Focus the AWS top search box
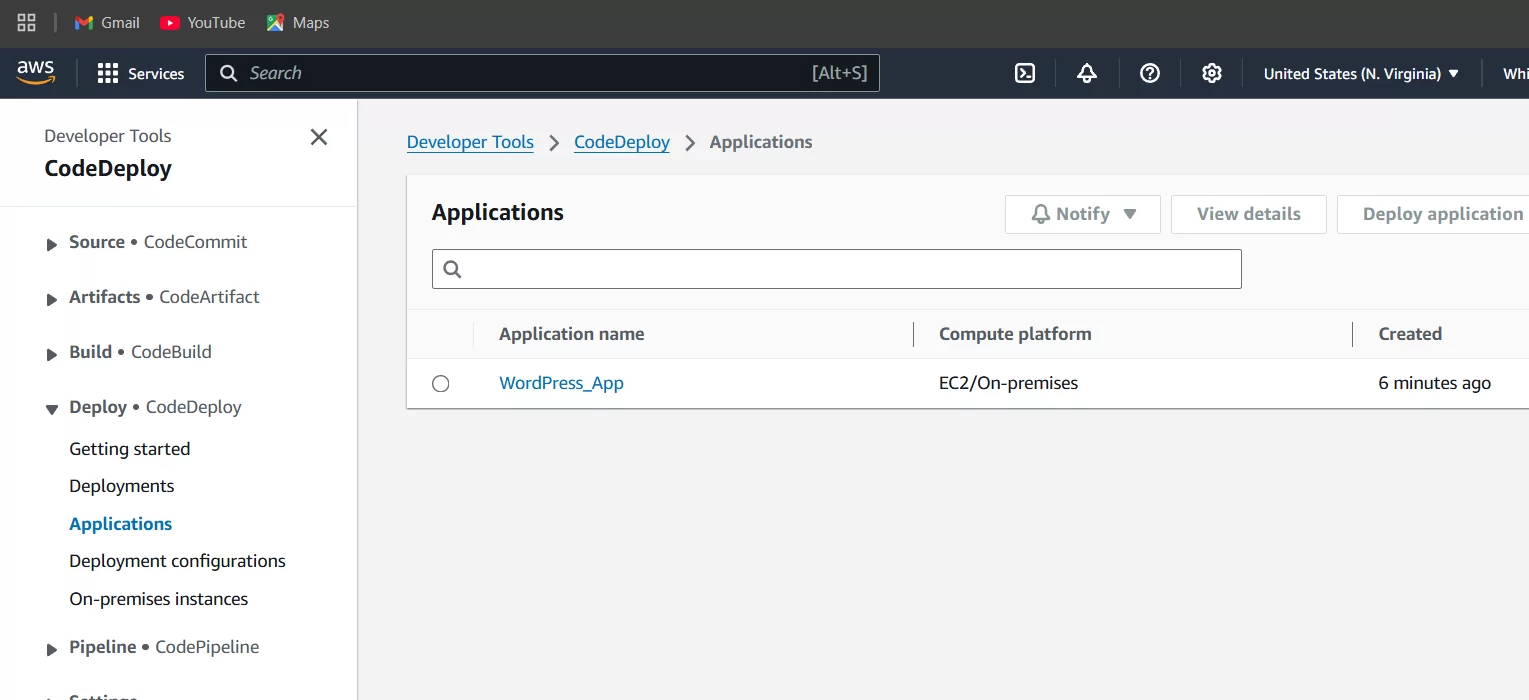 (543, 73)
